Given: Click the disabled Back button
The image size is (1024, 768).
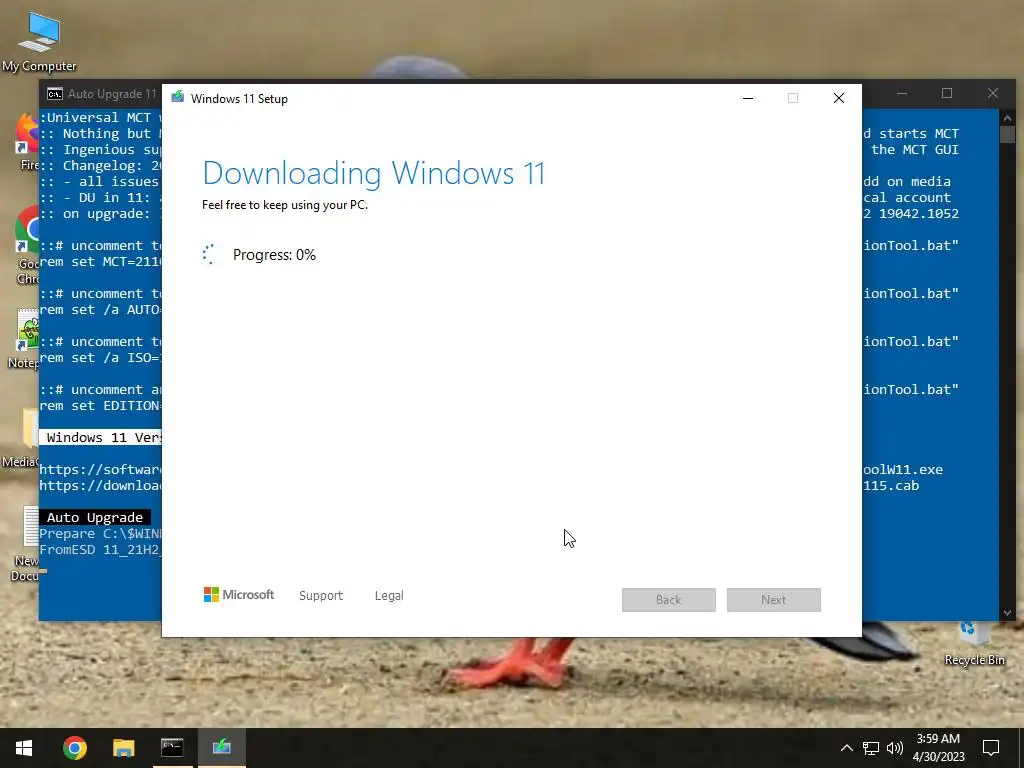Looking at the screenshot, I should pyautogui.click(x=669, y=600).
